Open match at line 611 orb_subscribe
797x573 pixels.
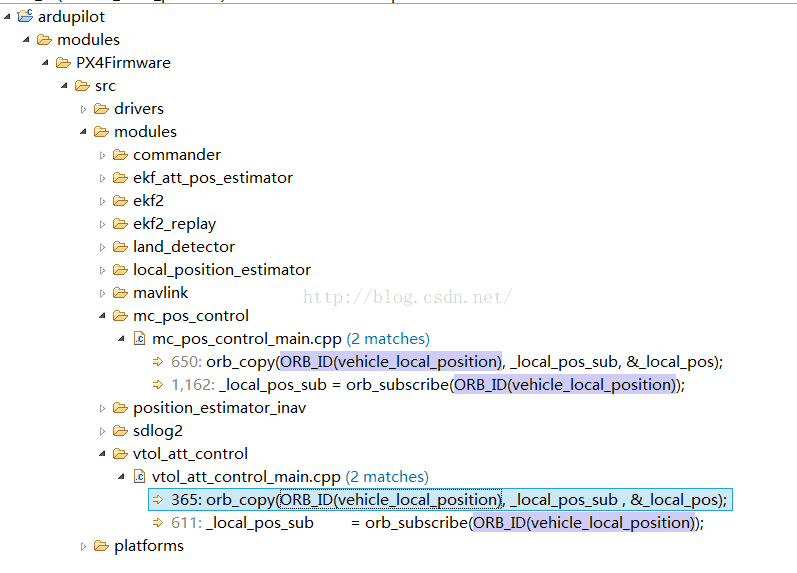(x=437, y=523)
